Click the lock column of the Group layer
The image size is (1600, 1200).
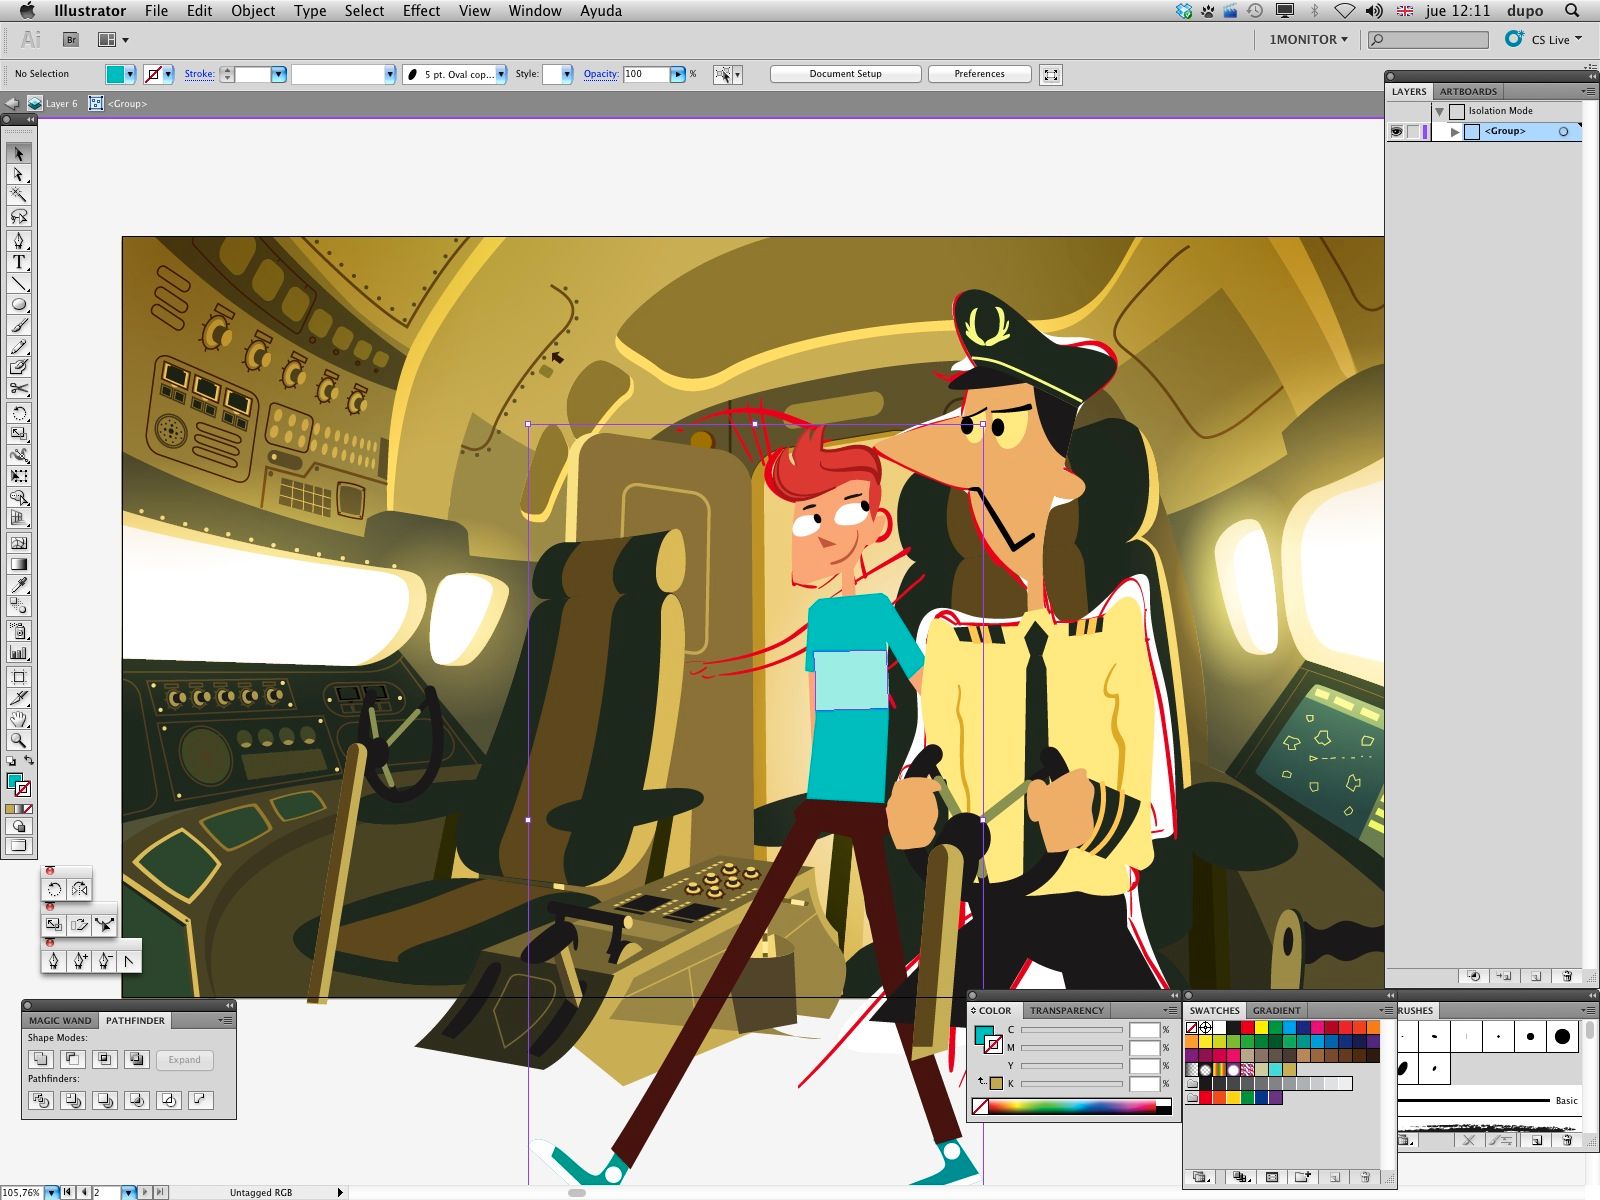coord(1413,132)
